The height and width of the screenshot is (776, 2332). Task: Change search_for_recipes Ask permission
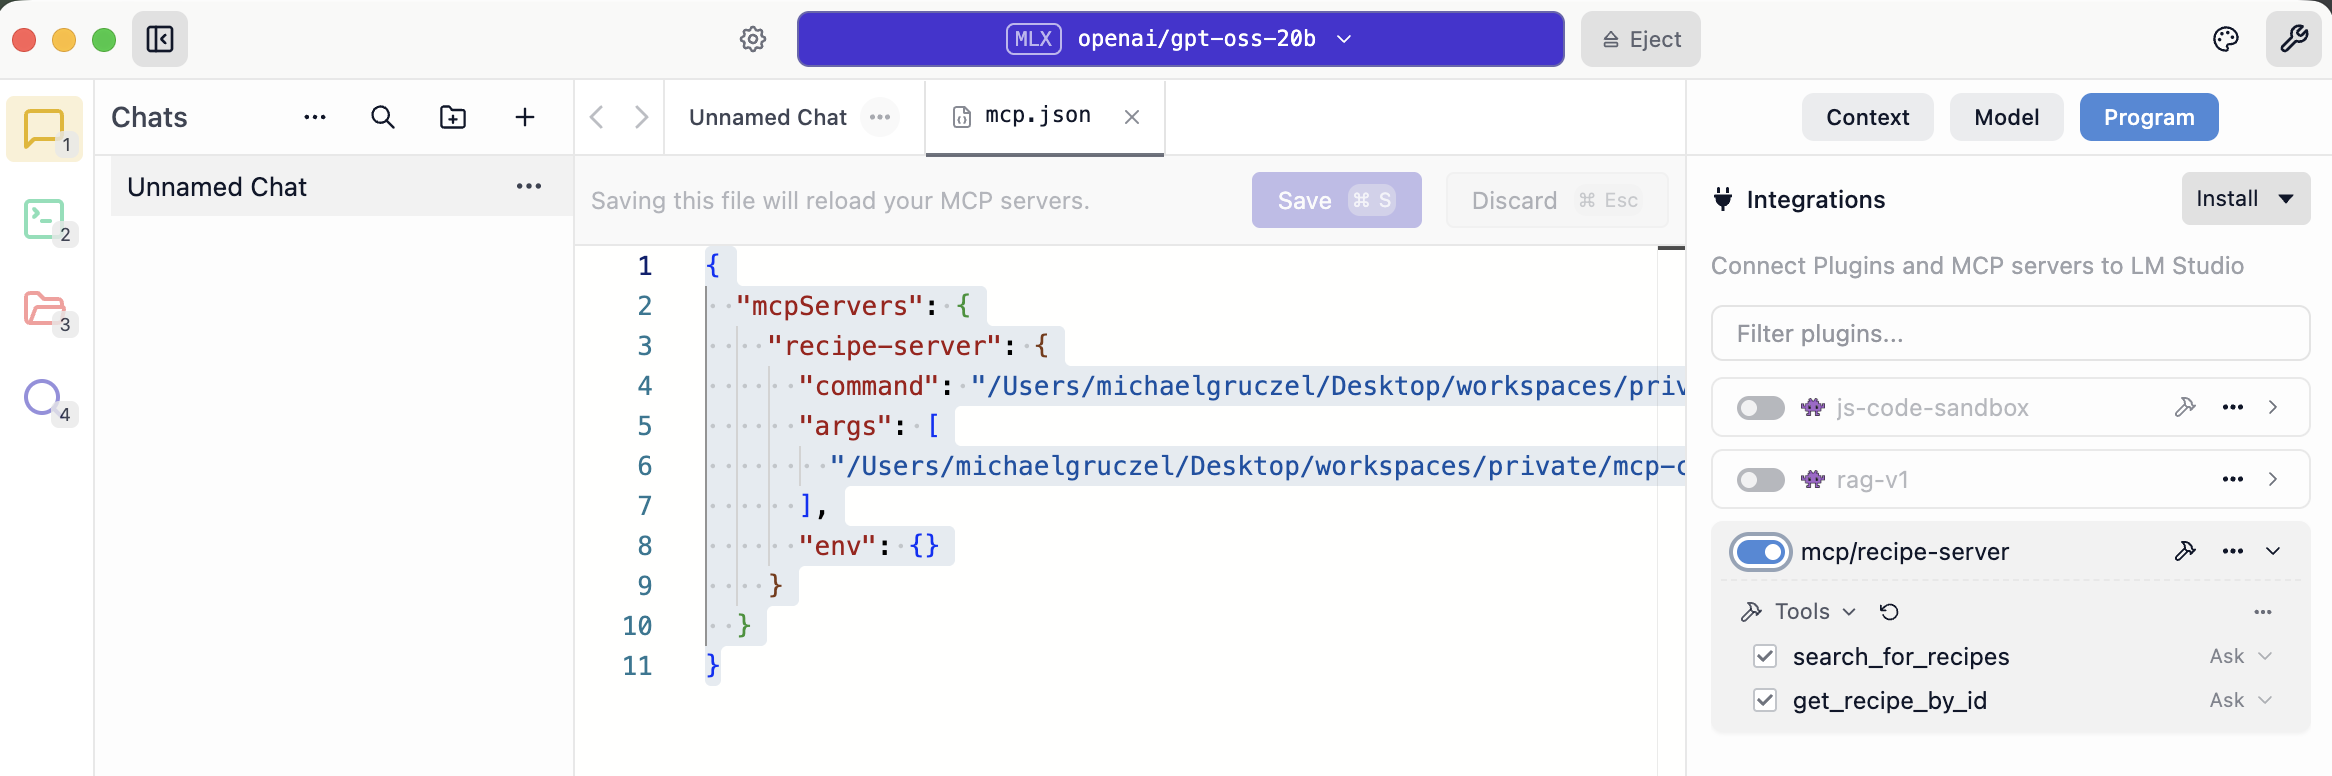tap(2241, 656)
